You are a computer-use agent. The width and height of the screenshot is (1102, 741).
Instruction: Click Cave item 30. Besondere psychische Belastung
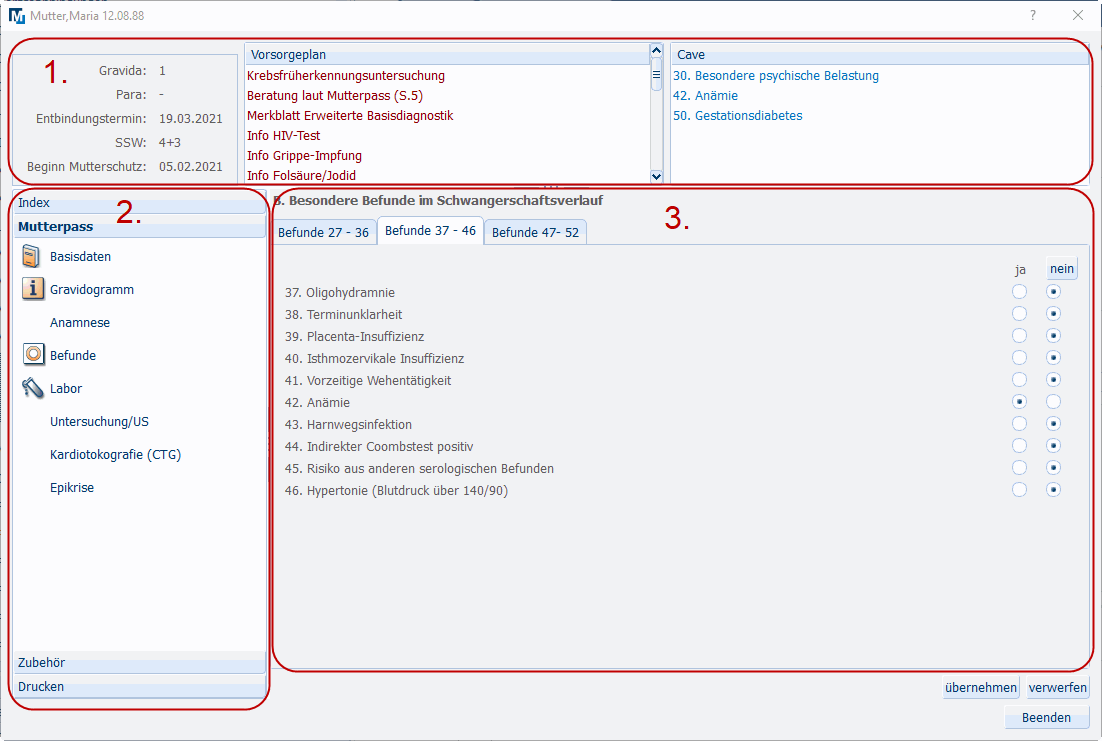(x=776, y=75)
